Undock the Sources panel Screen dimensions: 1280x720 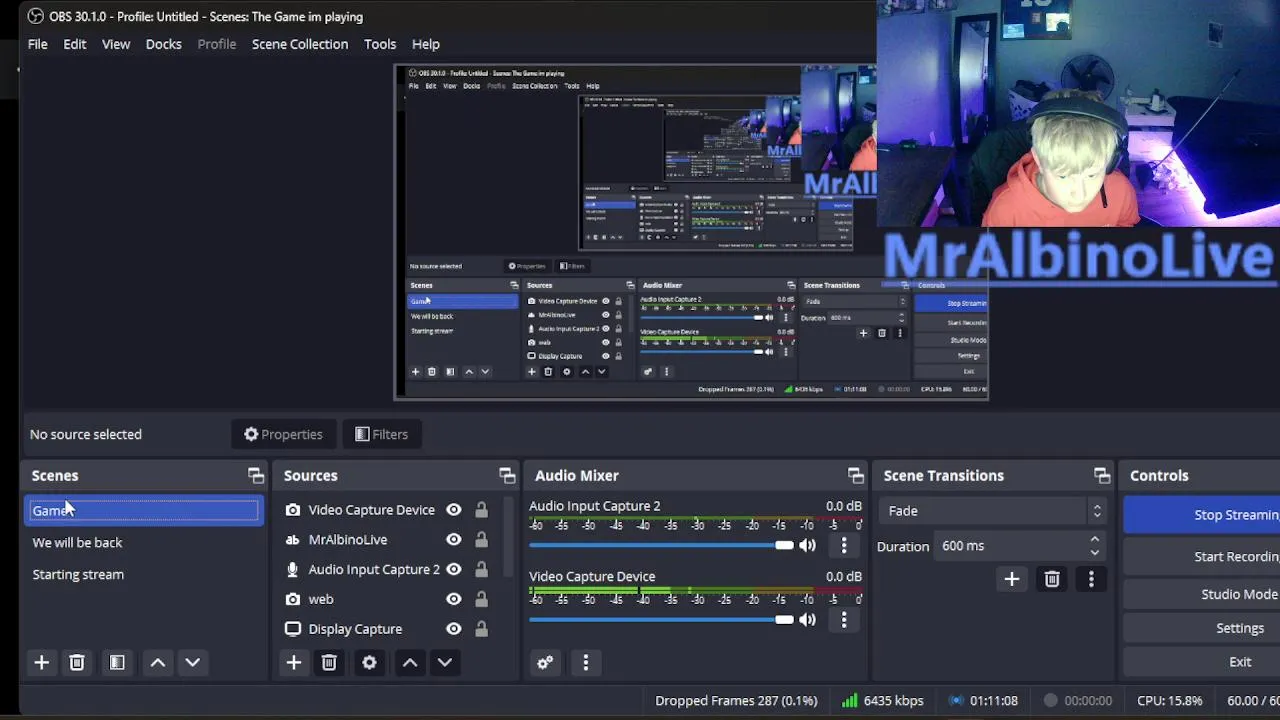tap(507, 476)
